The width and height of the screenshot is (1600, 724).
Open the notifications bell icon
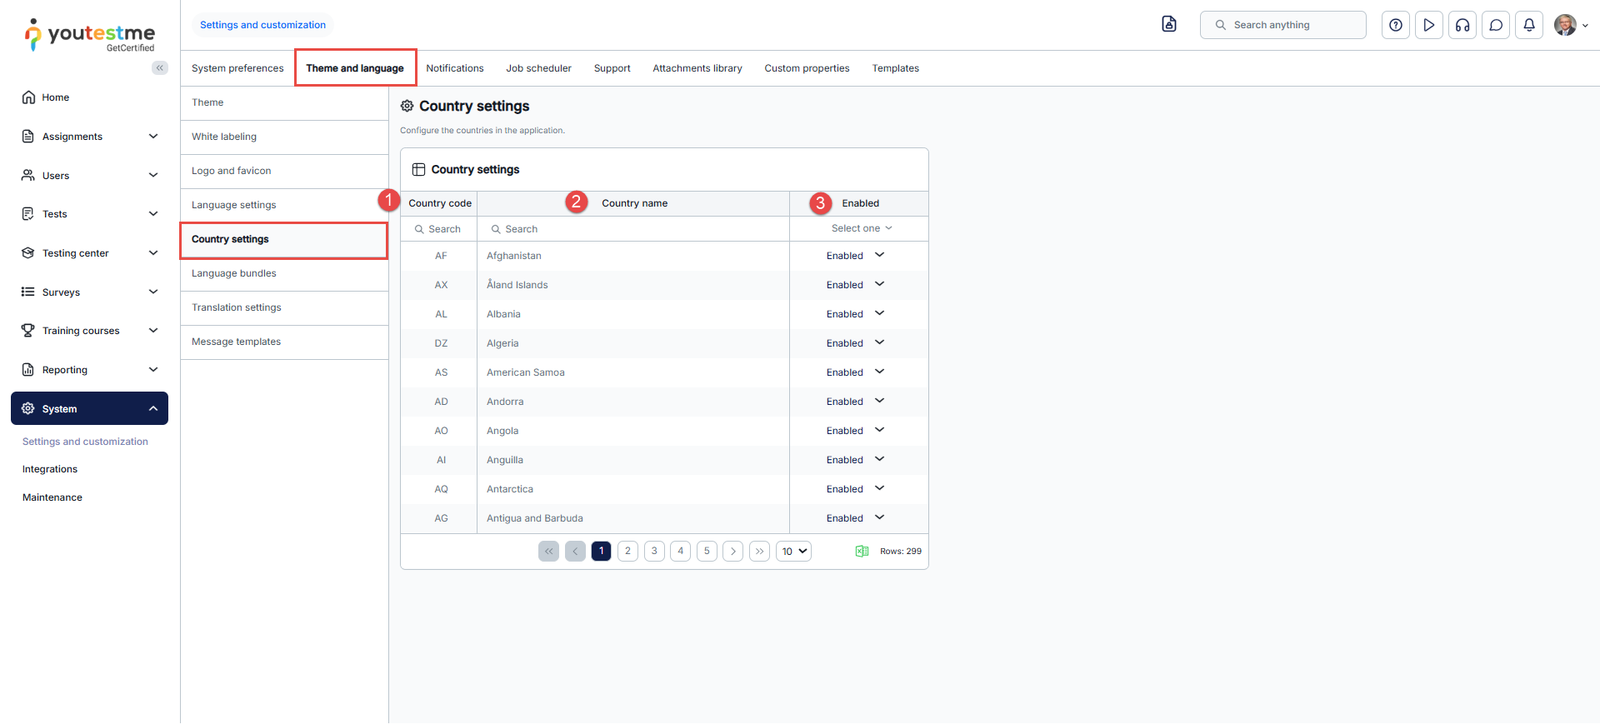1529,25
